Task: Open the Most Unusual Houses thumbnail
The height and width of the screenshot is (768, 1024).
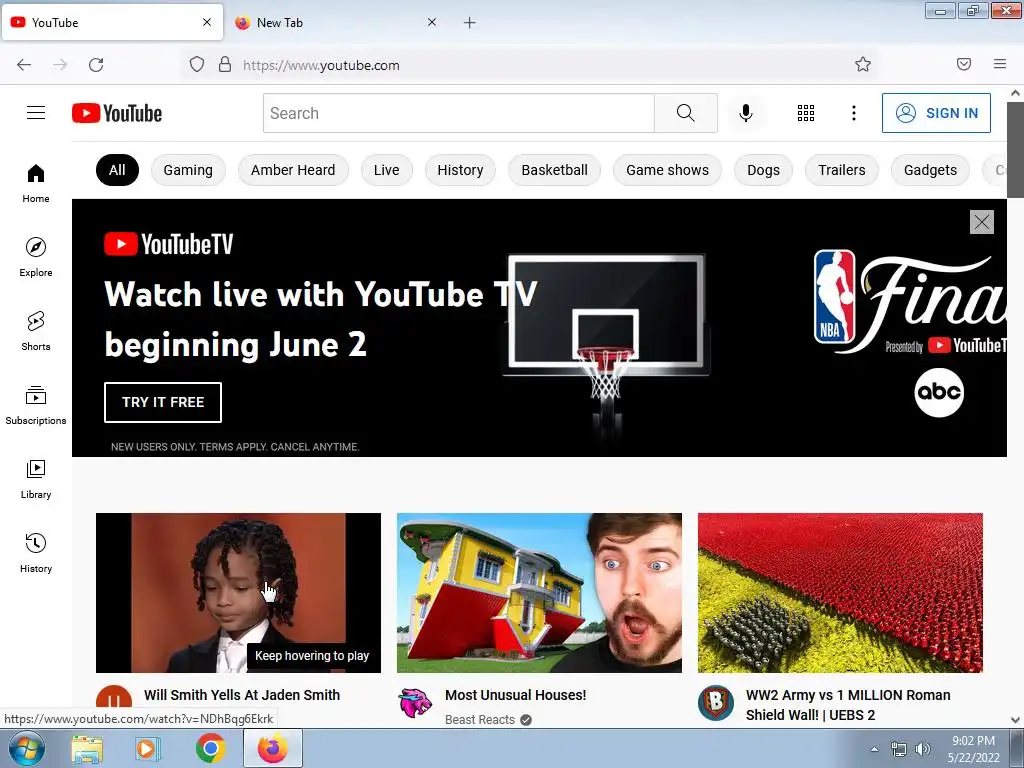Action: (539, 593)
